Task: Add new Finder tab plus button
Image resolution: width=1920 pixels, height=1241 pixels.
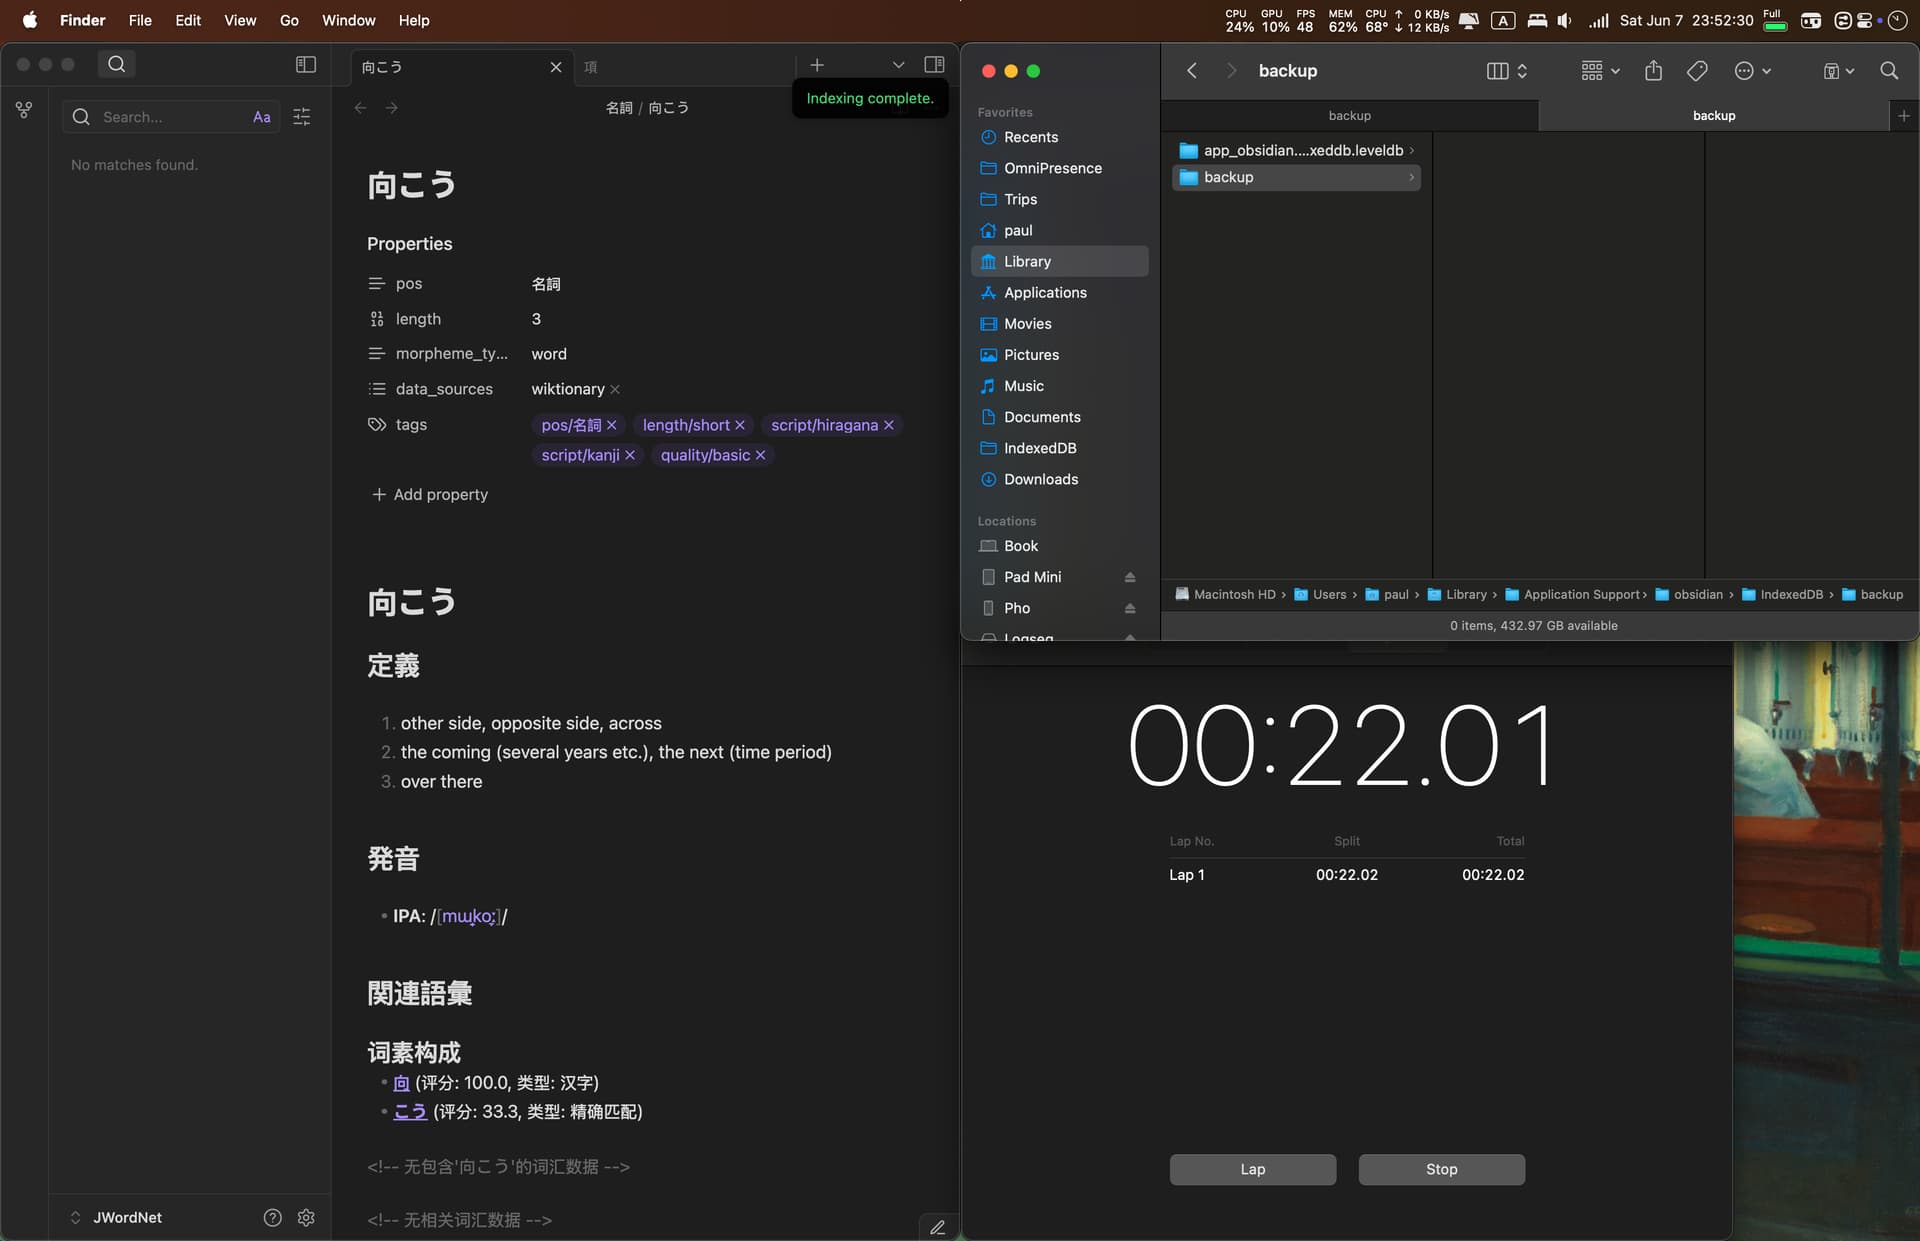Action: (1903, 116)
